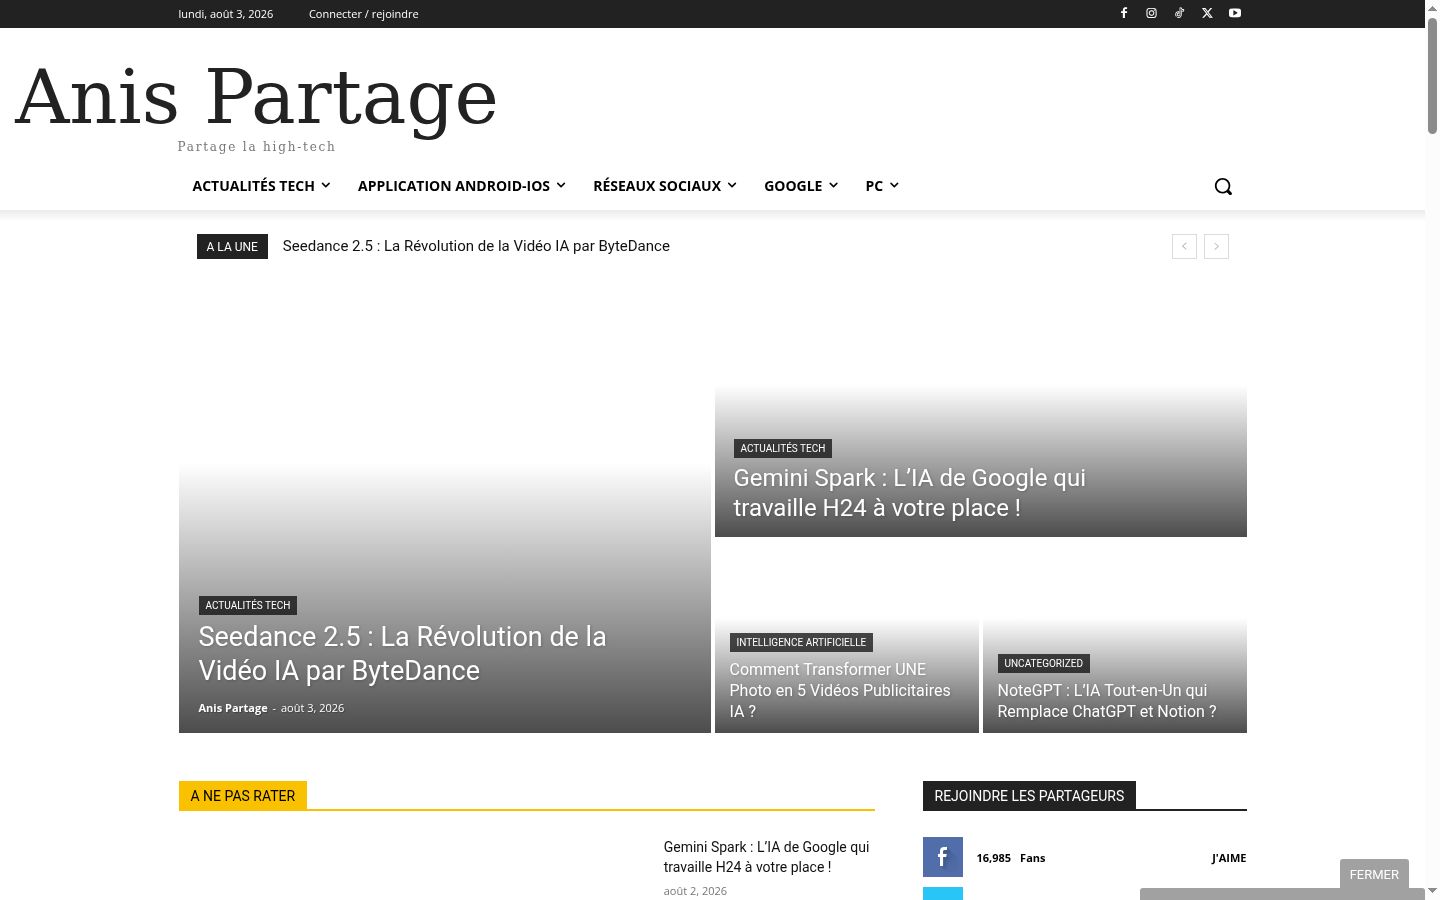1440x900 pixels.
Task: Expand the Actualités Tech menu
Action: [261, 186]
